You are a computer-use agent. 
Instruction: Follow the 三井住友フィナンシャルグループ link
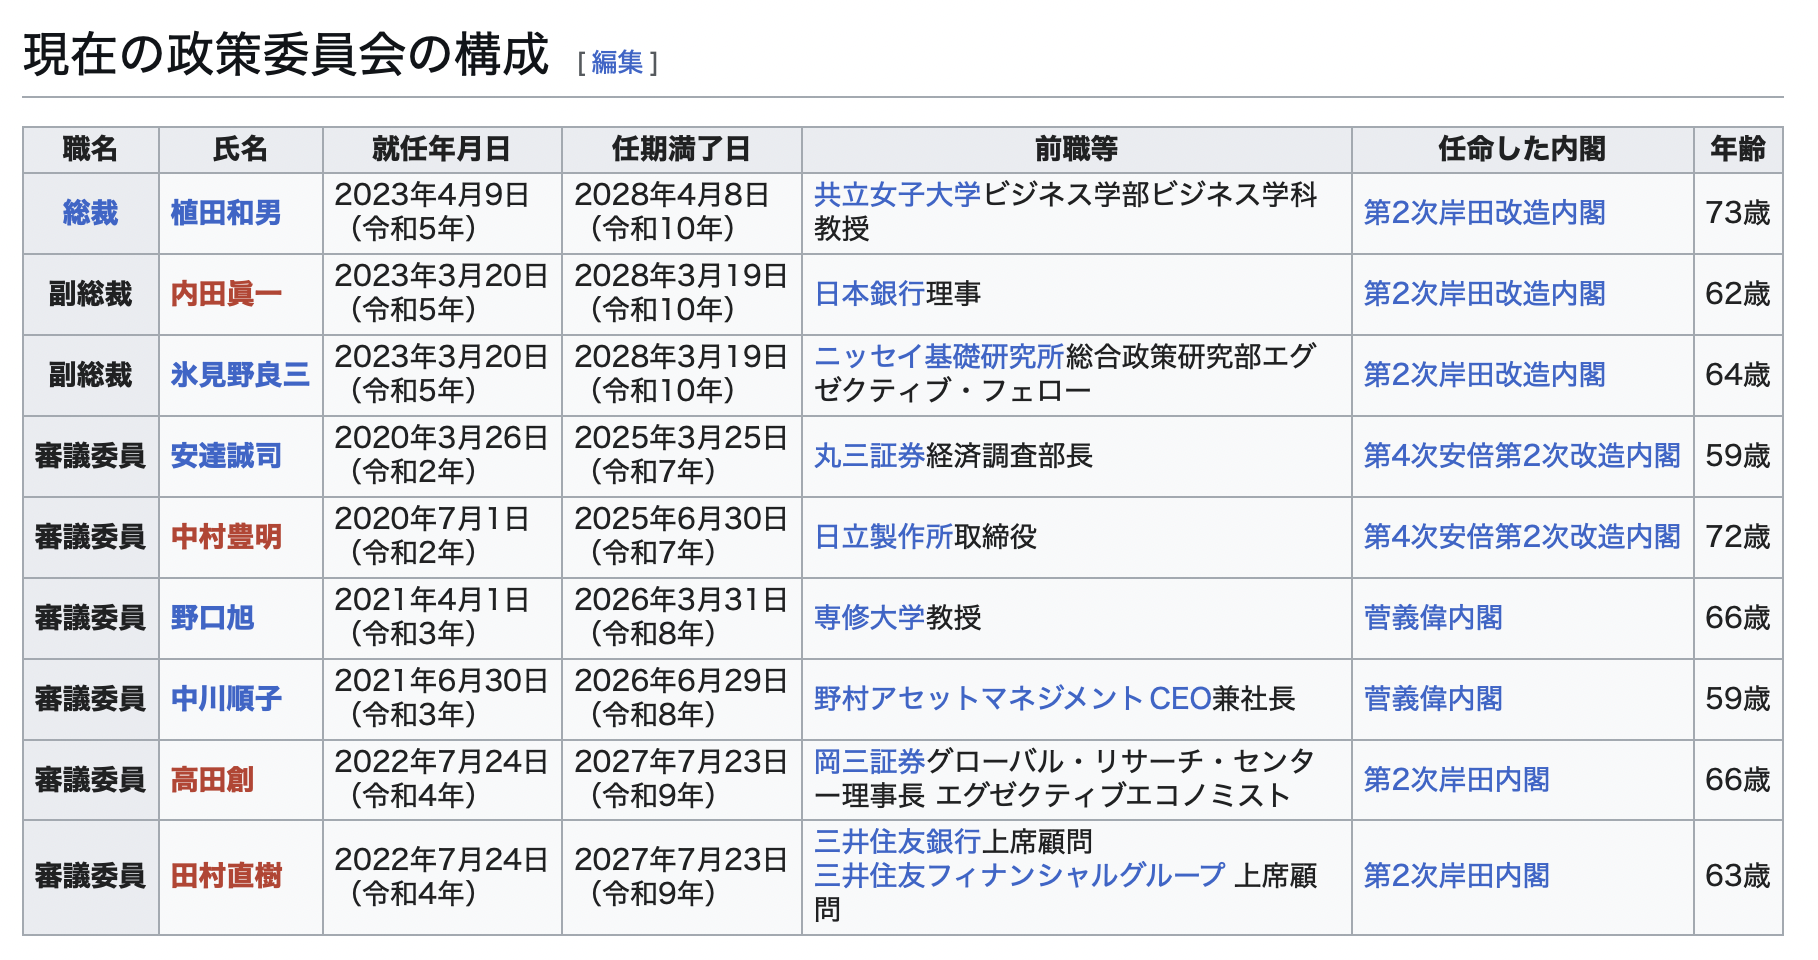click(x=1019, y=876)
